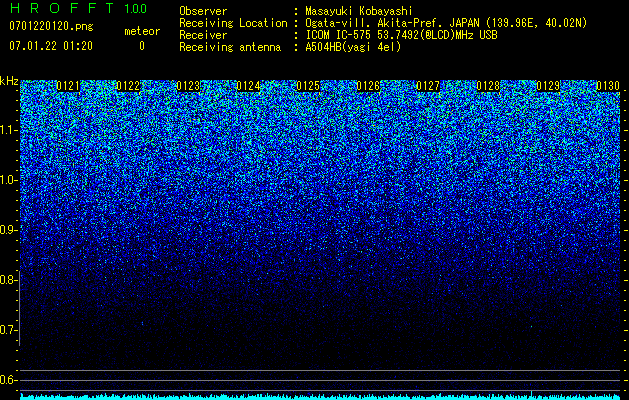This screenshot has width=629, height=400.
Task: Click the Receiving Location label
Action: (233, 23)
